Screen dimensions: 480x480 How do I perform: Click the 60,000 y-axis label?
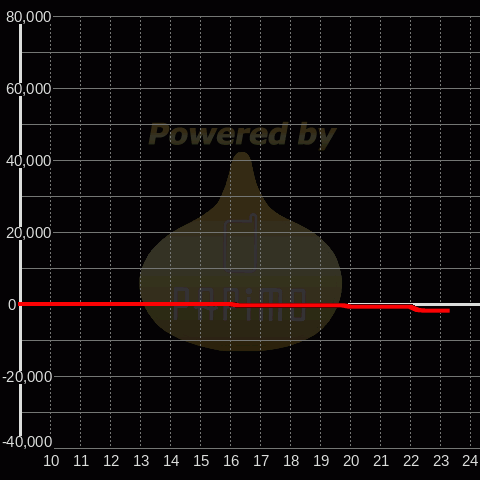29,89
